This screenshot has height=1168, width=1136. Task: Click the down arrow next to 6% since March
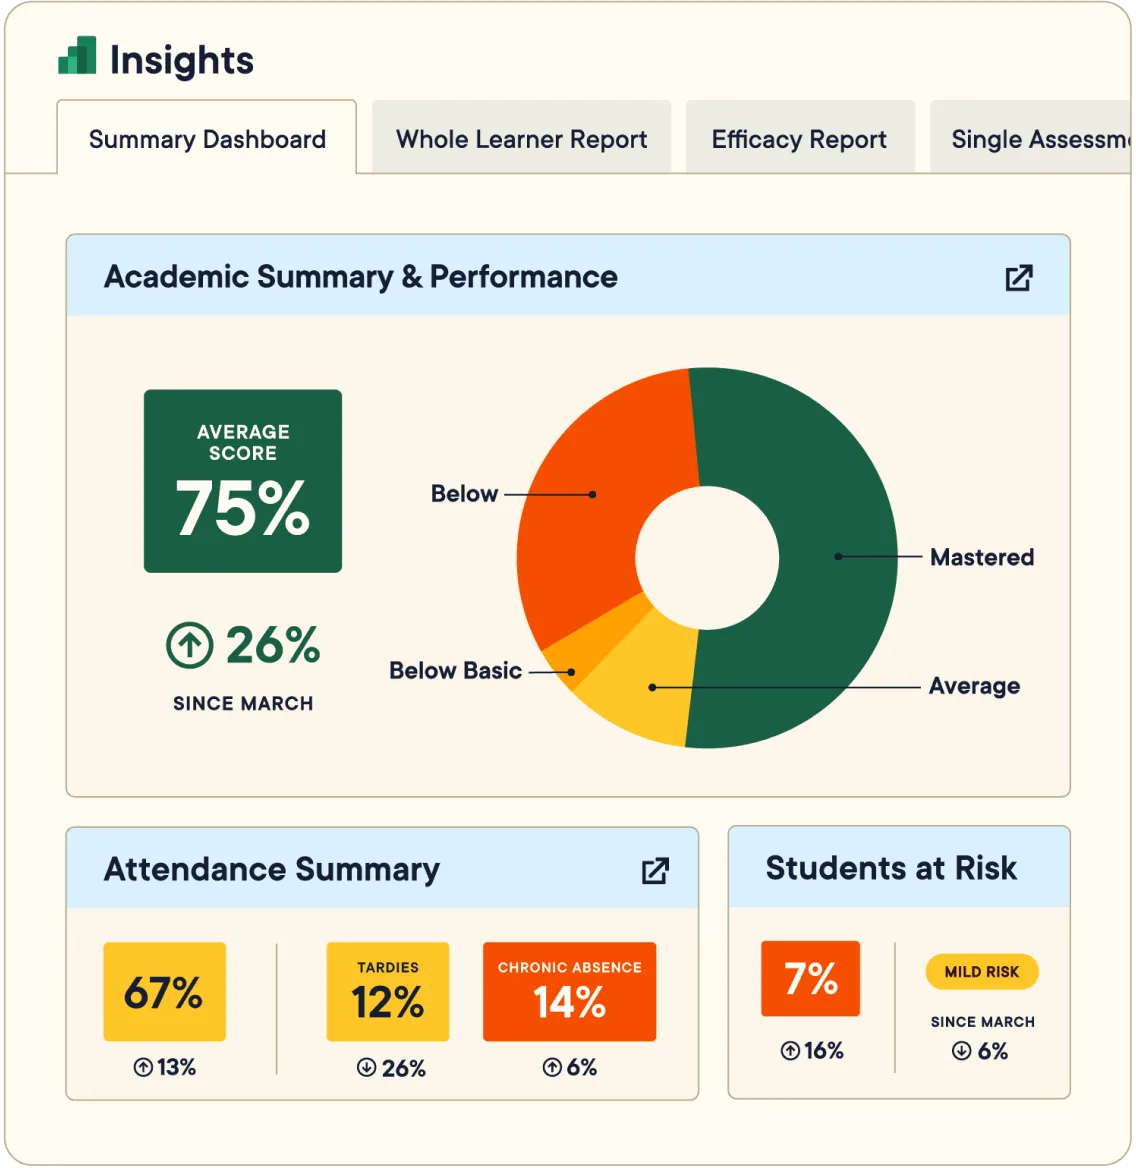(x=961, y=1051)
